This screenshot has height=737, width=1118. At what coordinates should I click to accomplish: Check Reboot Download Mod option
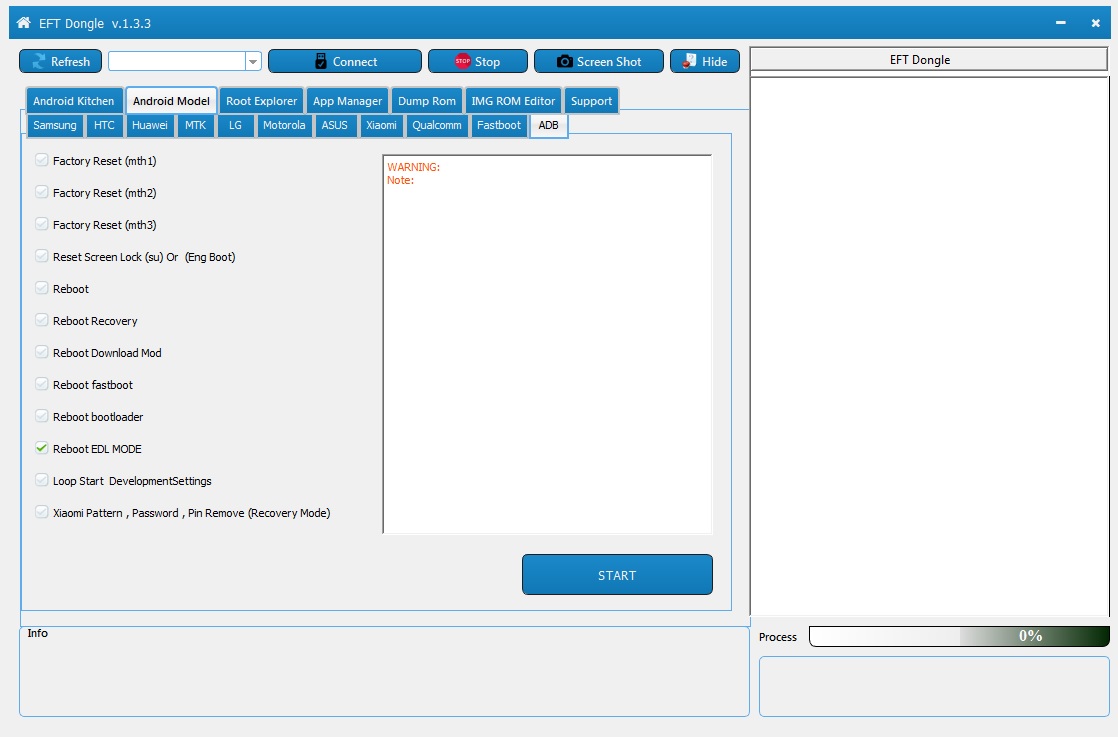pos(42,353)
